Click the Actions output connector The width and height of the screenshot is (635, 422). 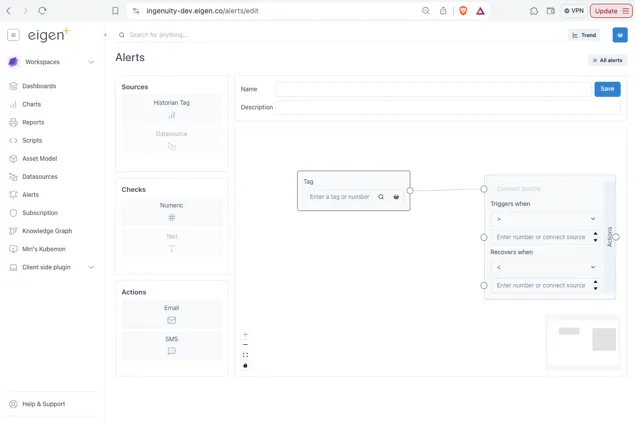click(x=616, y=237)
